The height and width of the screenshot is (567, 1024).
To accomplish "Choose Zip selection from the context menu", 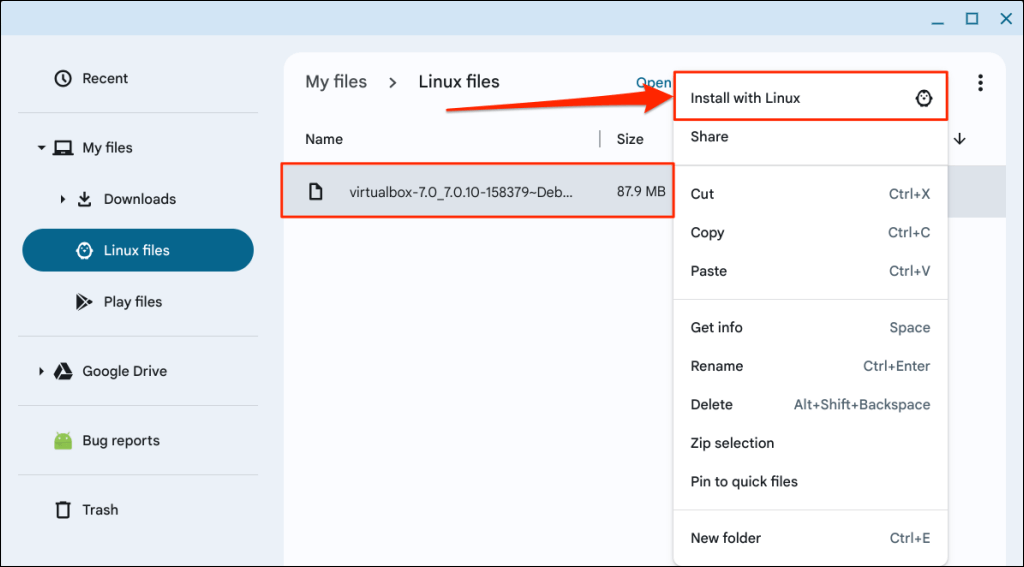I will click(x=810, y=443).
